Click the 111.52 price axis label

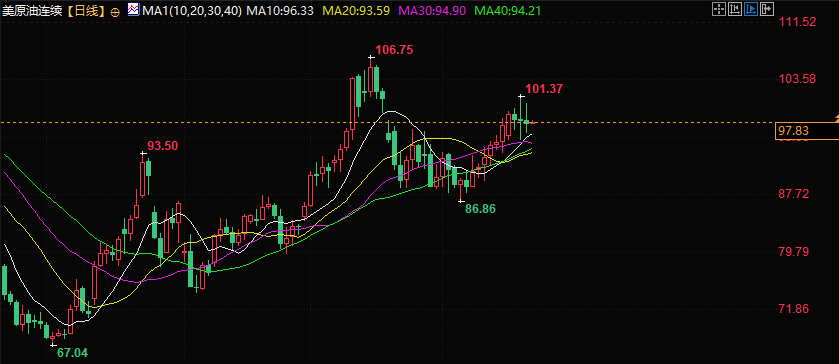point(798,22)
